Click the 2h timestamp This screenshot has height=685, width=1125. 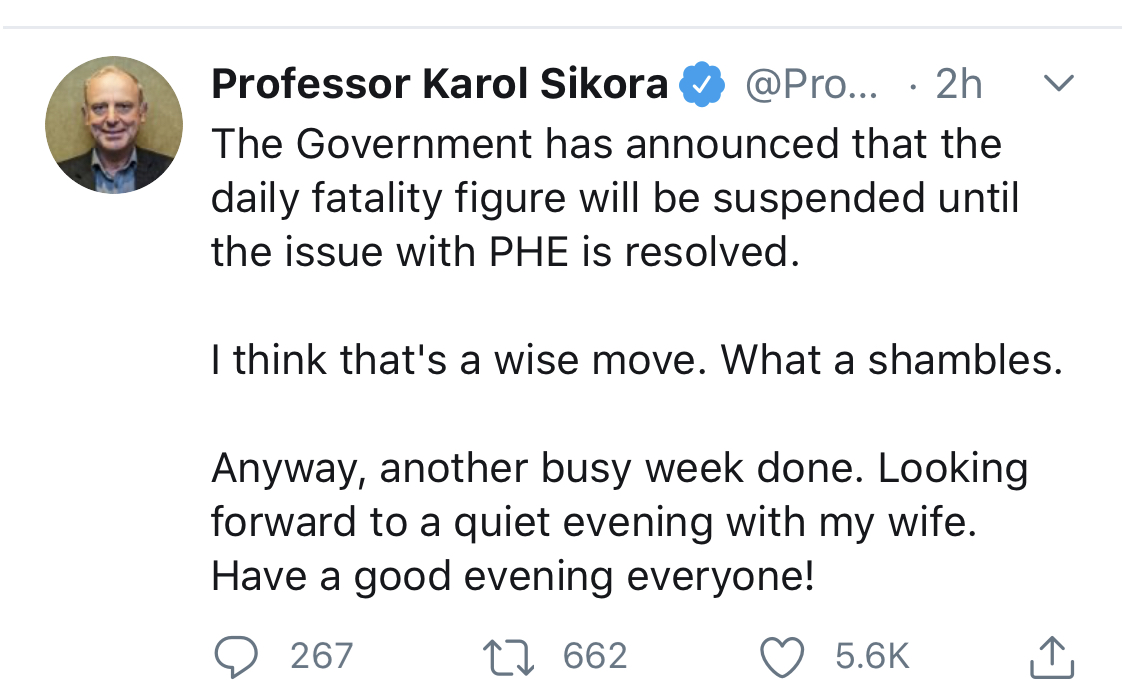click(x=958, y=86)
